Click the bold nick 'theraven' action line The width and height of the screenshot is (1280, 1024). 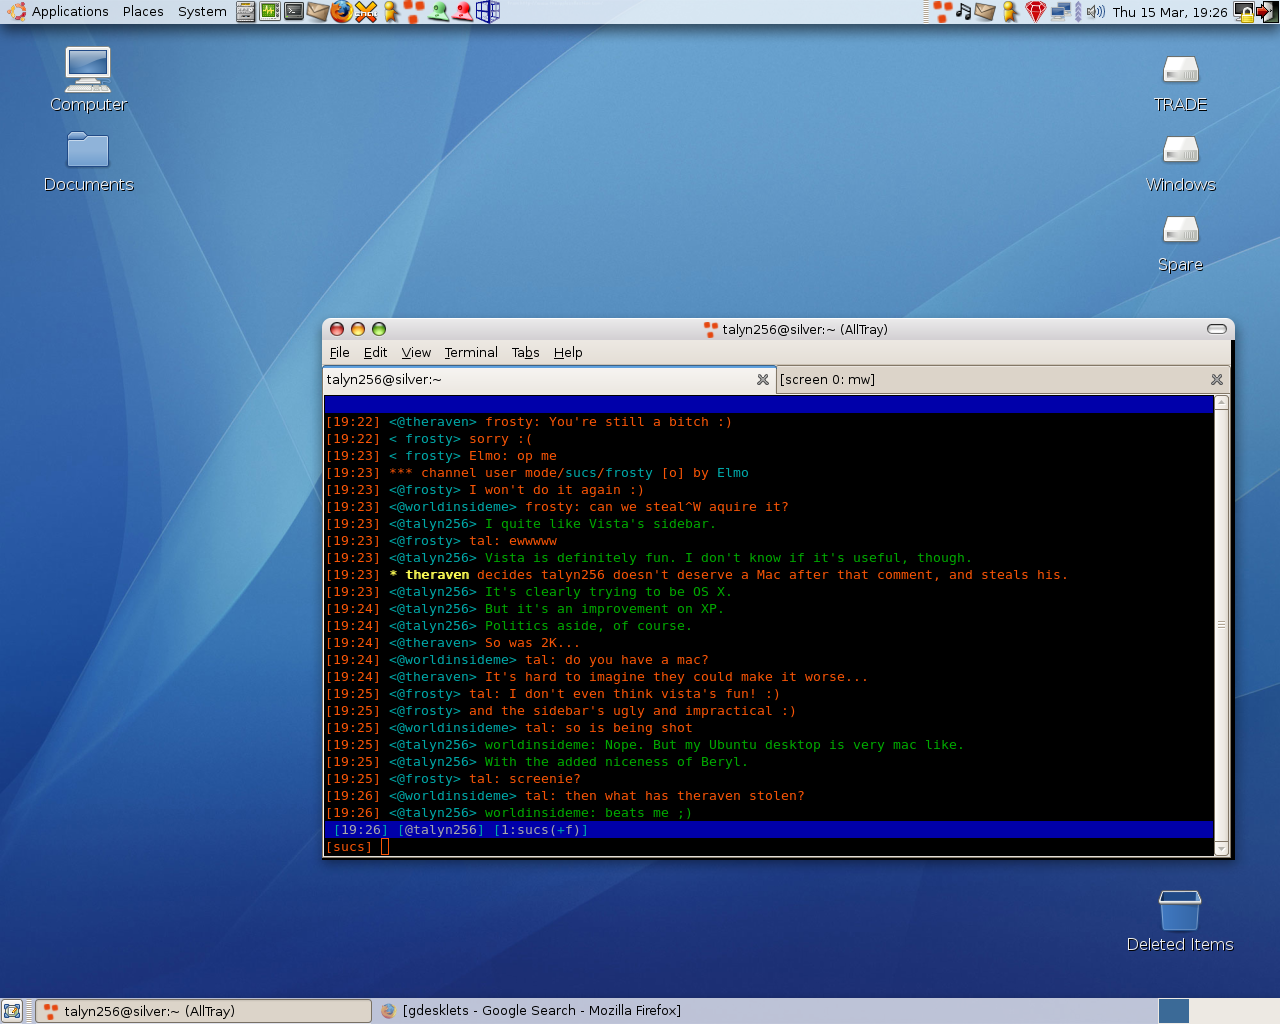[437, 575]
